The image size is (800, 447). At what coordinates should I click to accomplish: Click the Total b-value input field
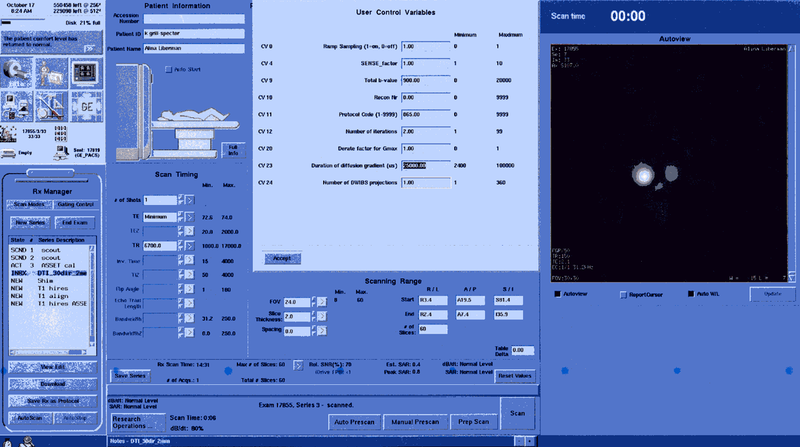click(420, 80)
